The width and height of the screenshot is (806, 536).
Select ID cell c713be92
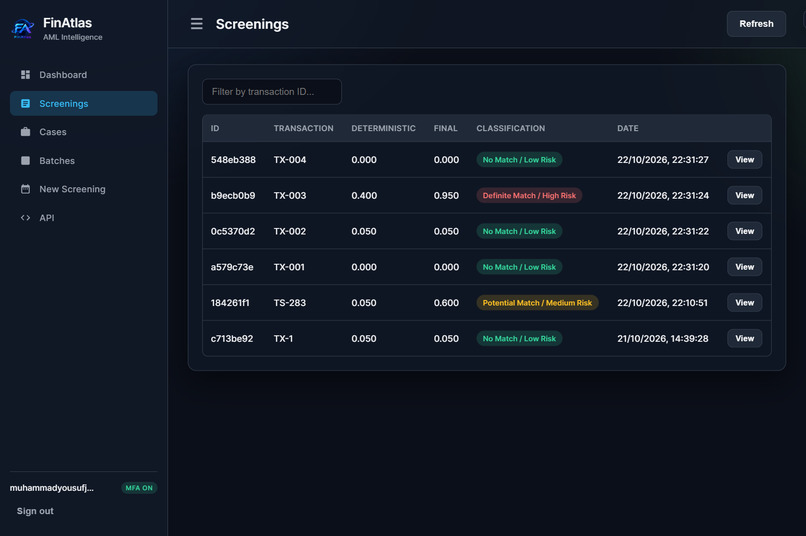point(232,338)
